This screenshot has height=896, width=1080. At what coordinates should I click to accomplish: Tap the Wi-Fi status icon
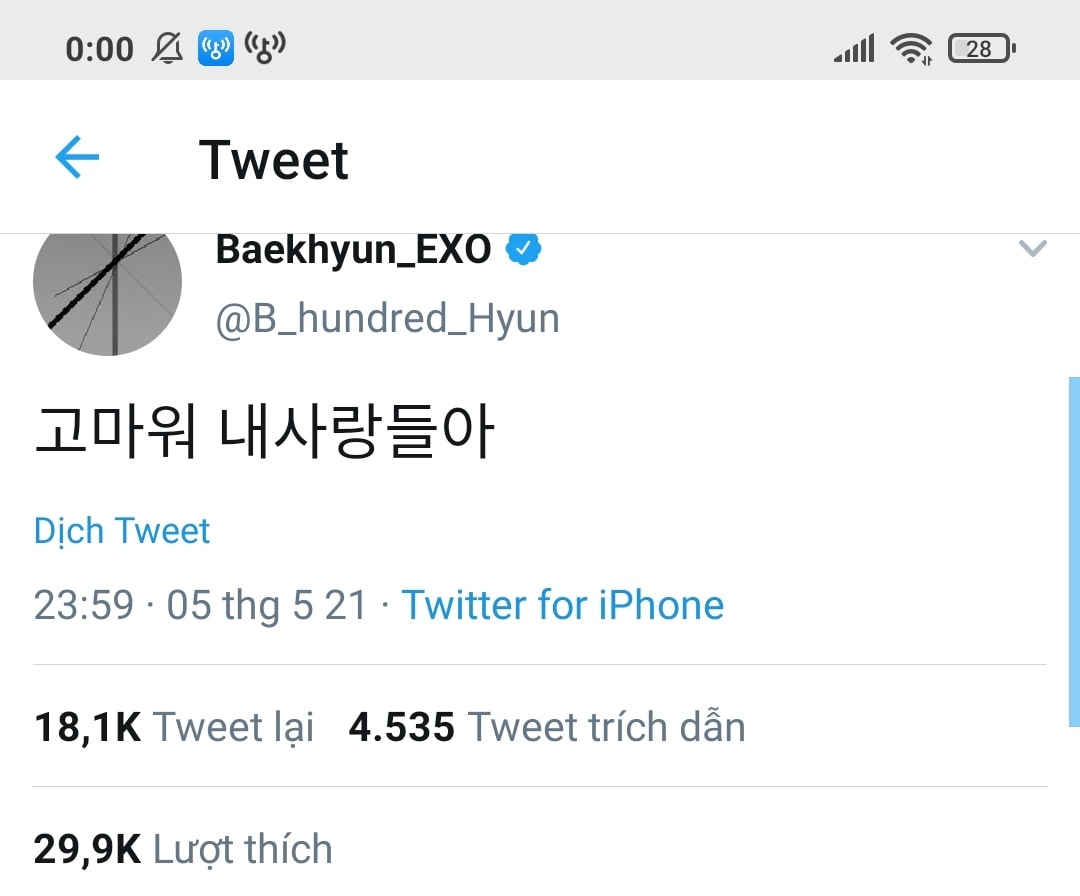(x=911, y=49)
